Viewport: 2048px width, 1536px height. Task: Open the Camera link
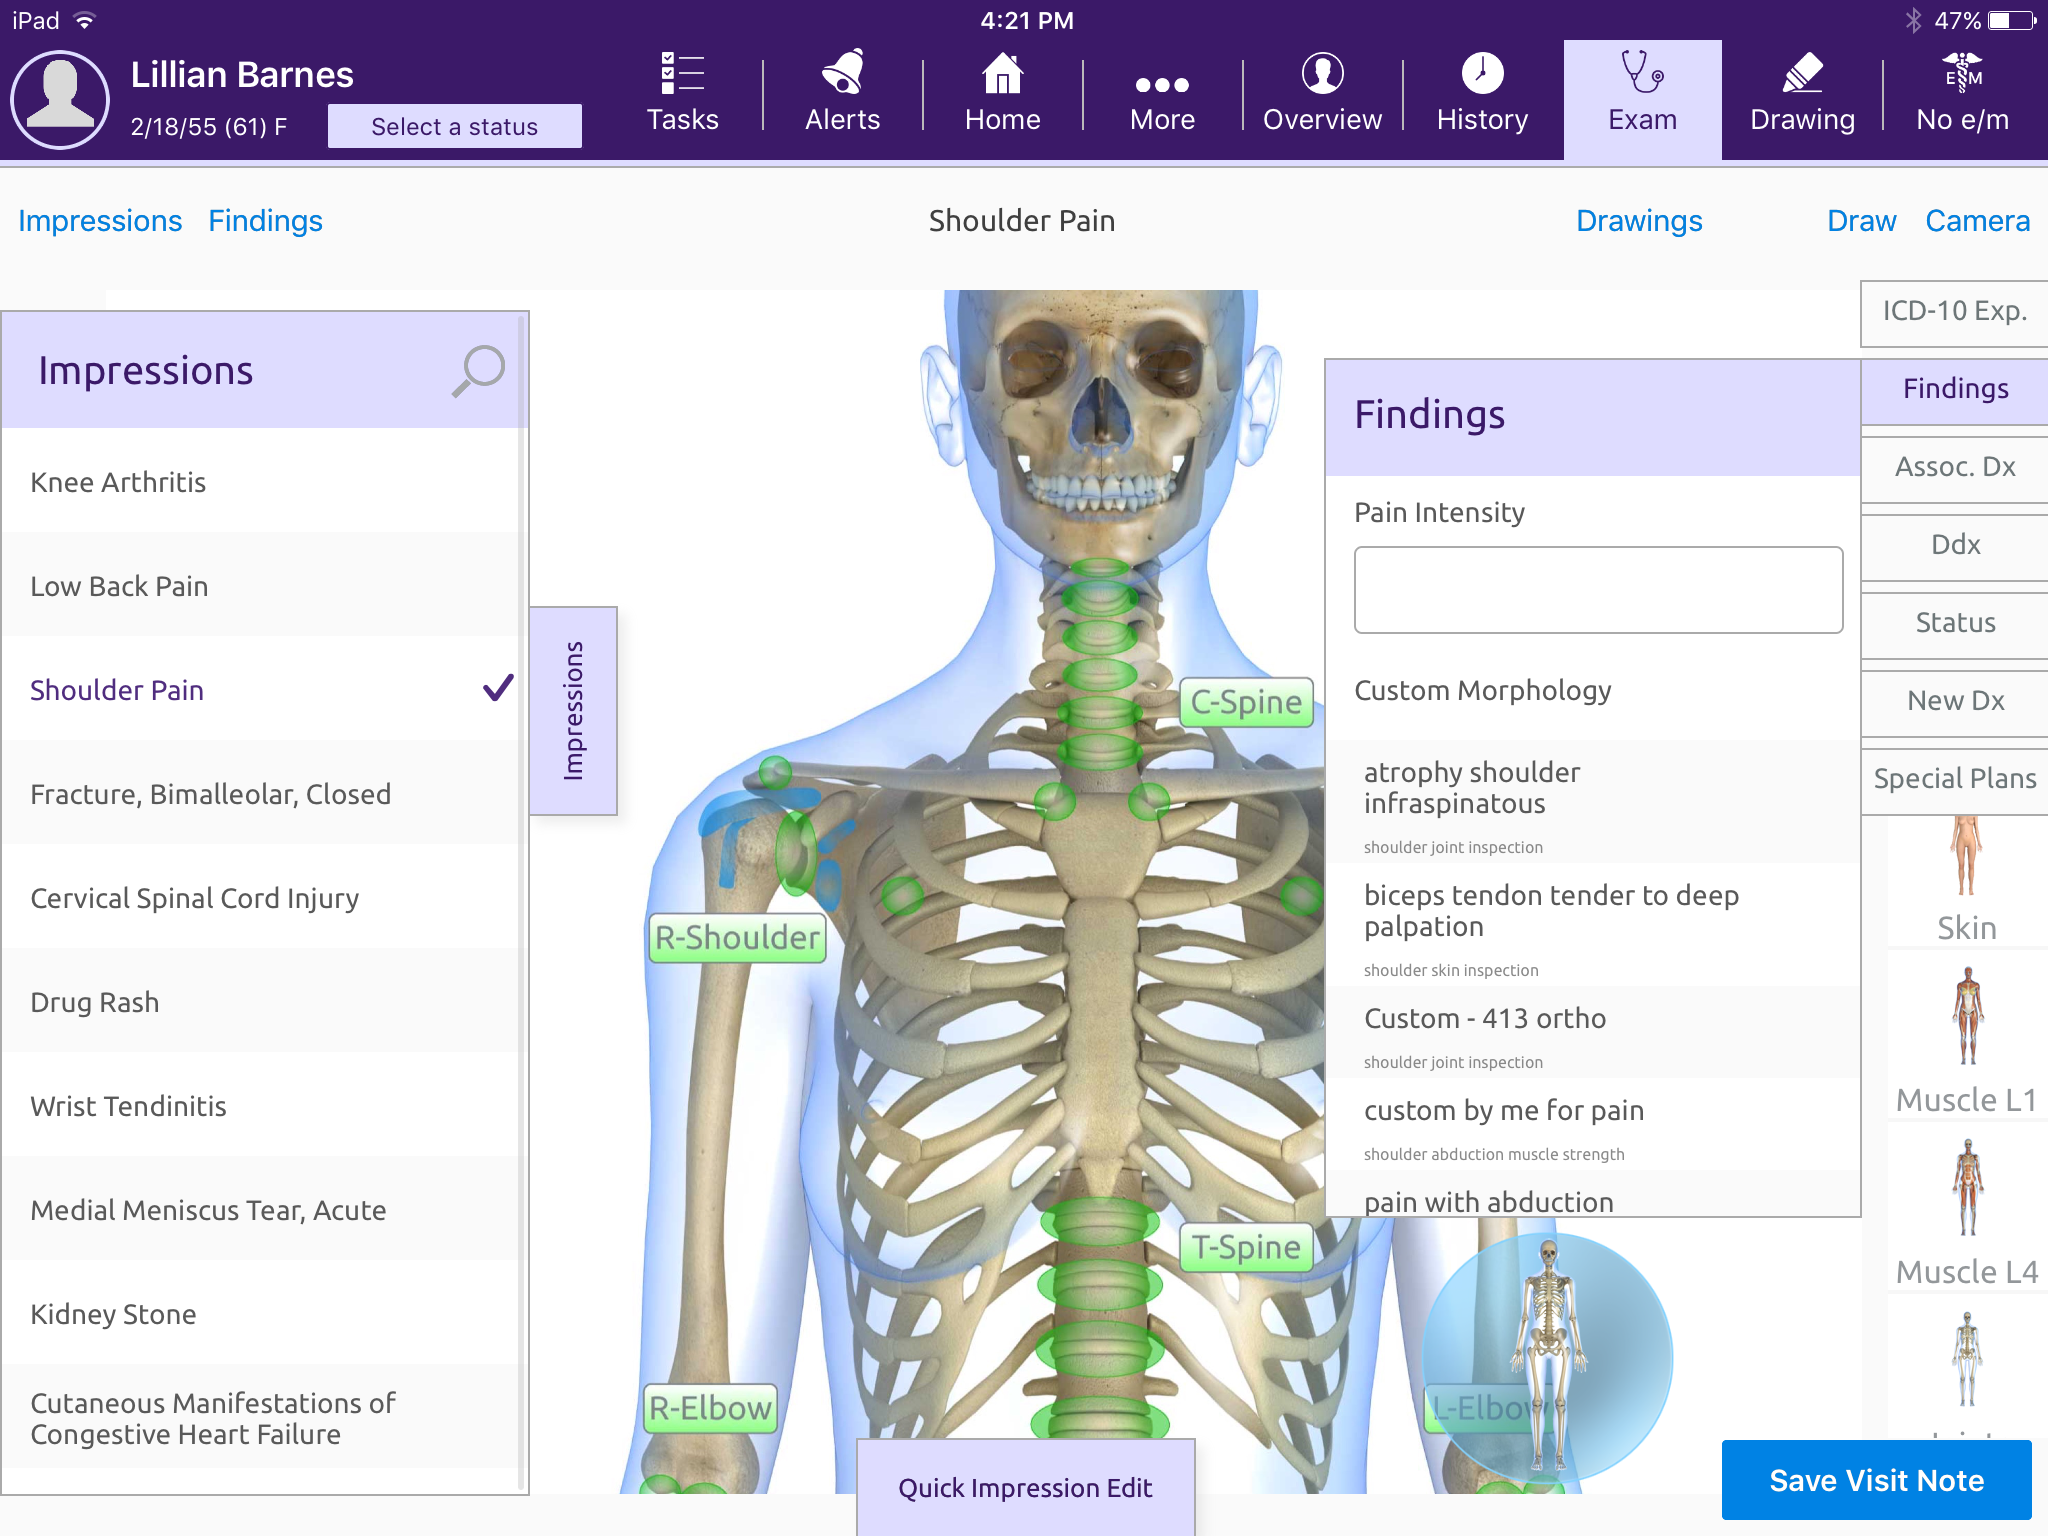[x=1977, y=221]
